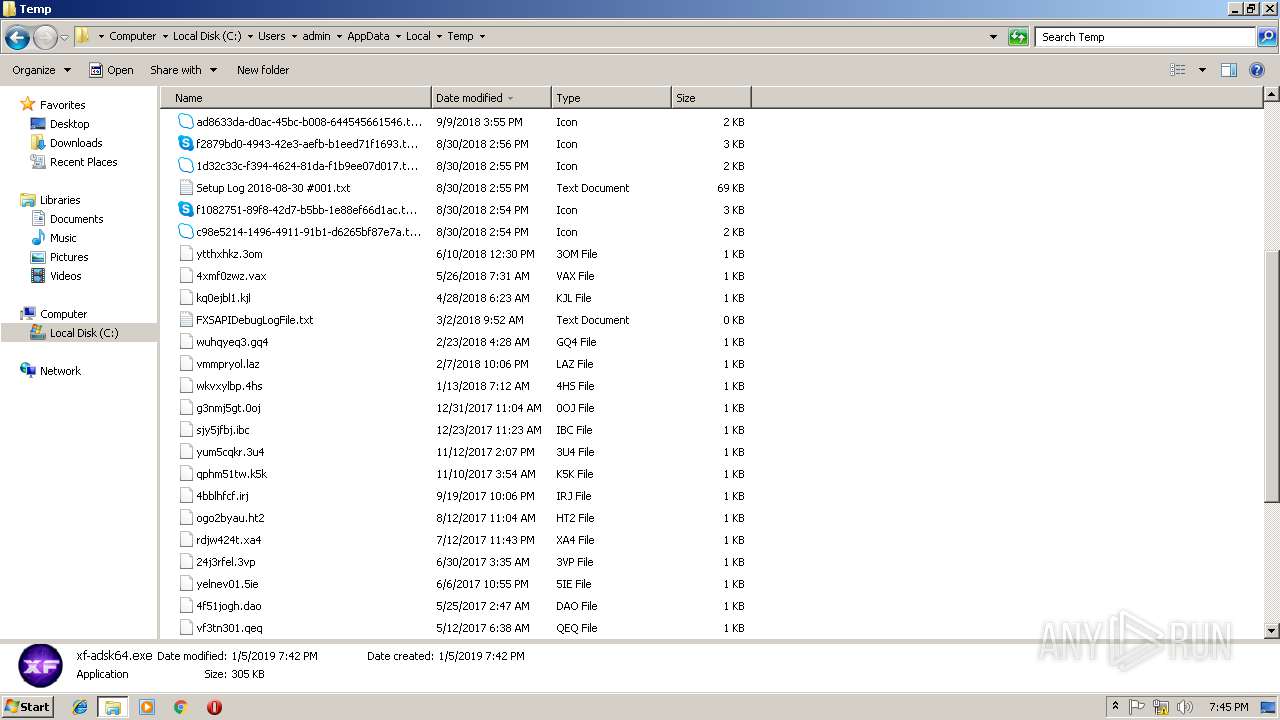Viewport: 1280px width, 720px height.
Task: Click the vertical scrollbar up arrow
Action: pos(1272,95)
